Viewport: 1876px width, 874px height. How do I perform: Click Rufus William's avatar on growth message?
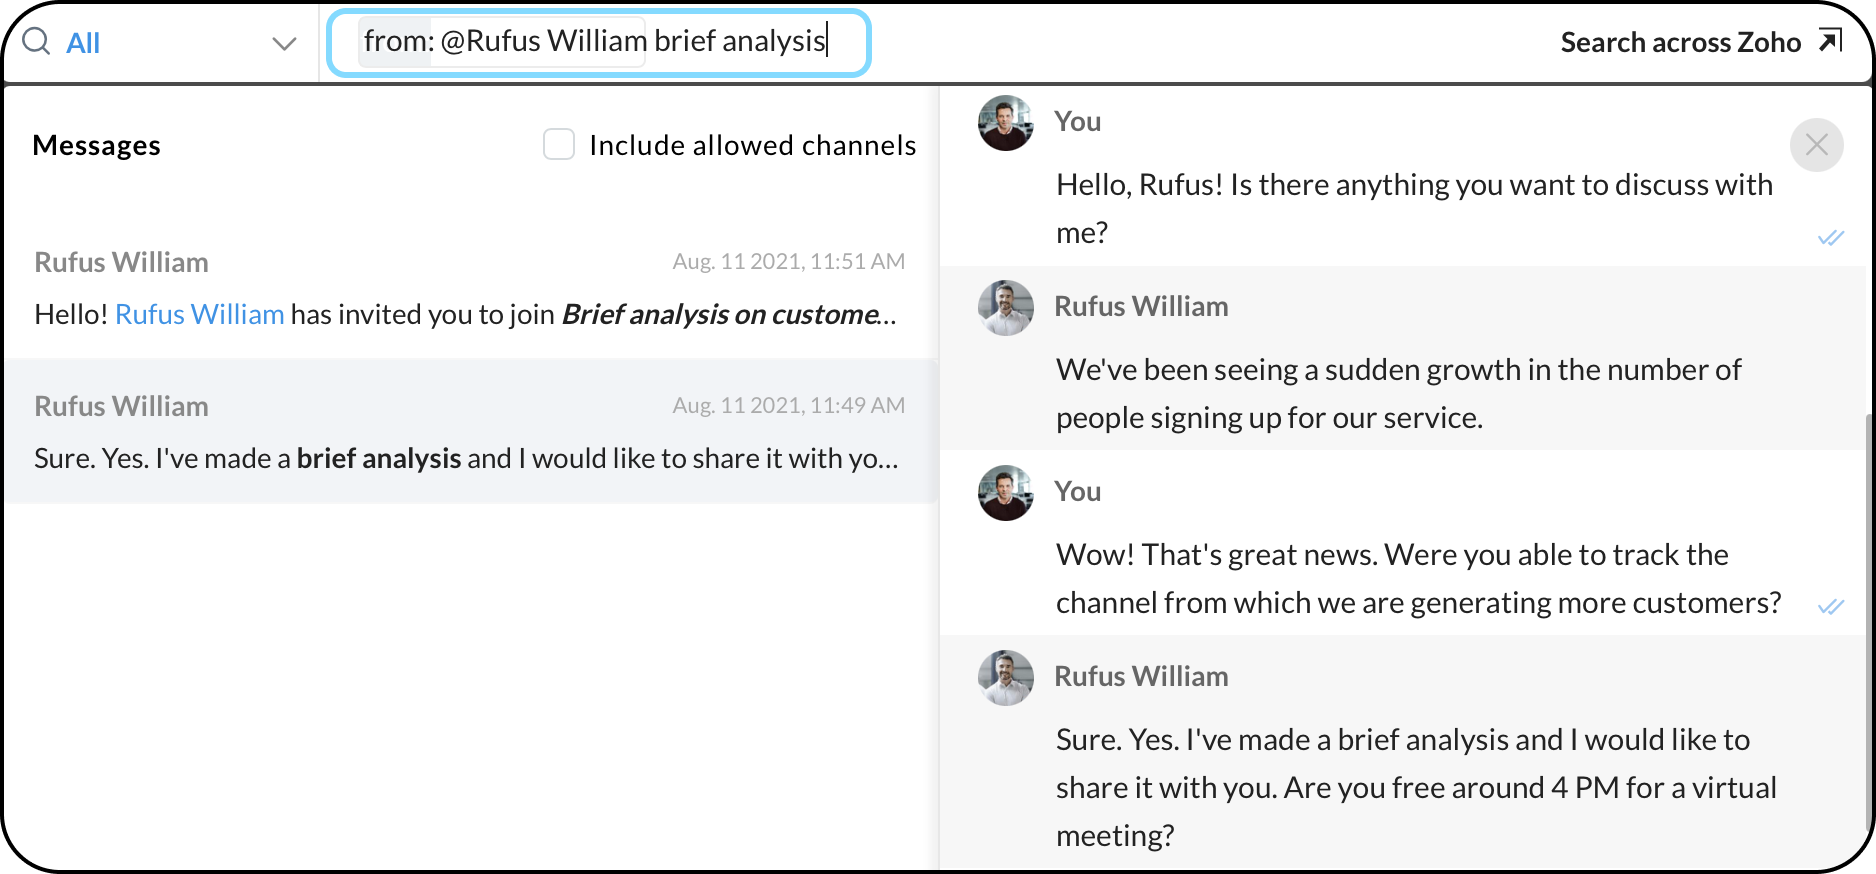[x=1005, y=308]
